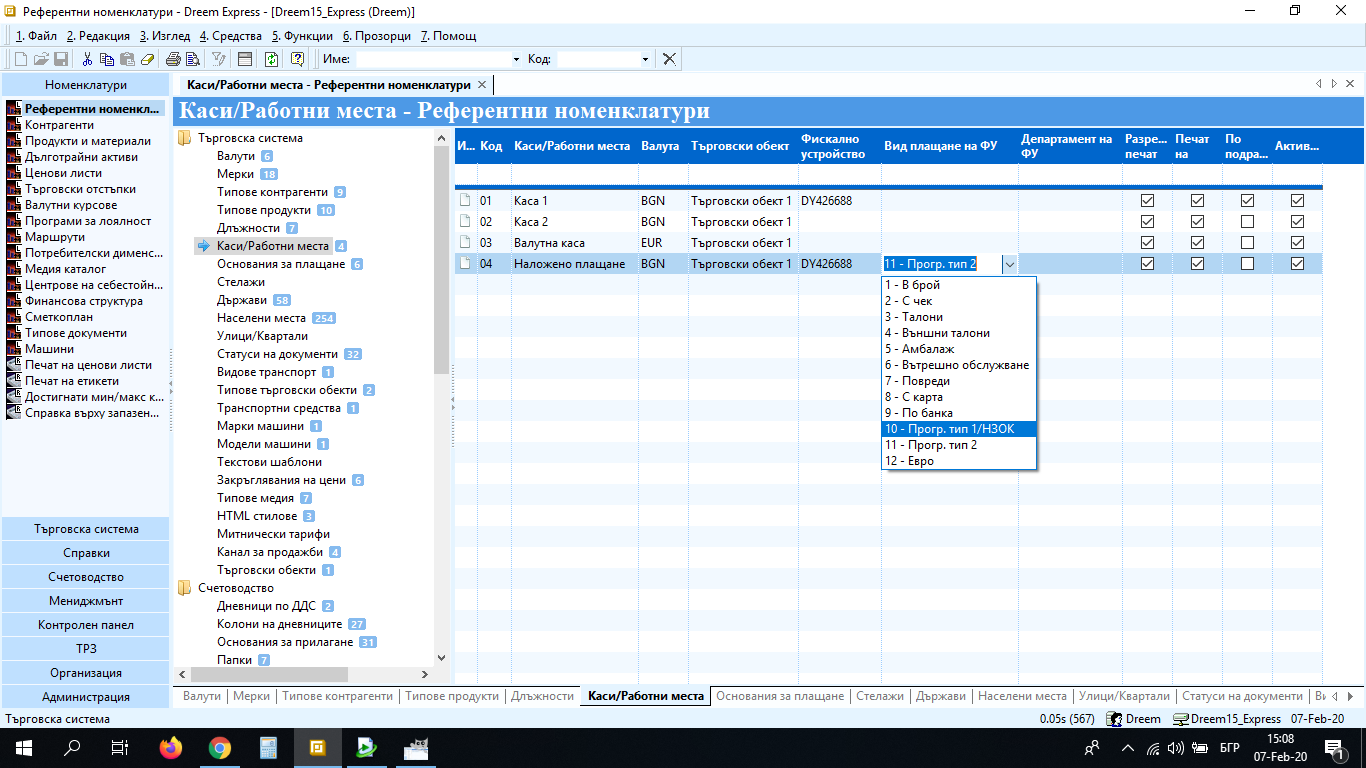Click the document icon in row Валутна каса
Image resolution: width=1366 pixels, height=768 pixels.
(464, 242)
